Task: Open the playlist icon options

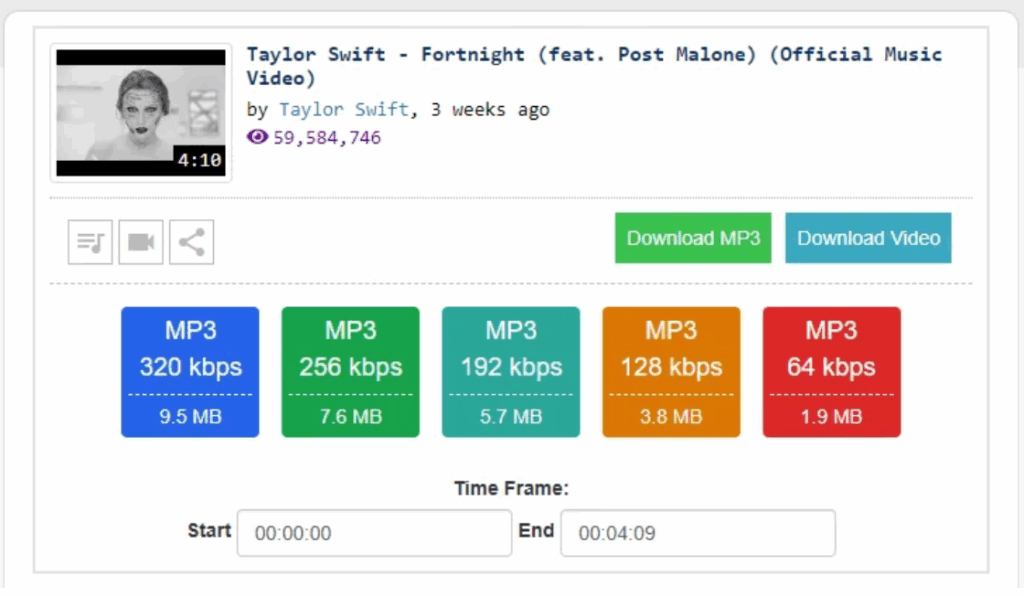Action: point(89,242)
